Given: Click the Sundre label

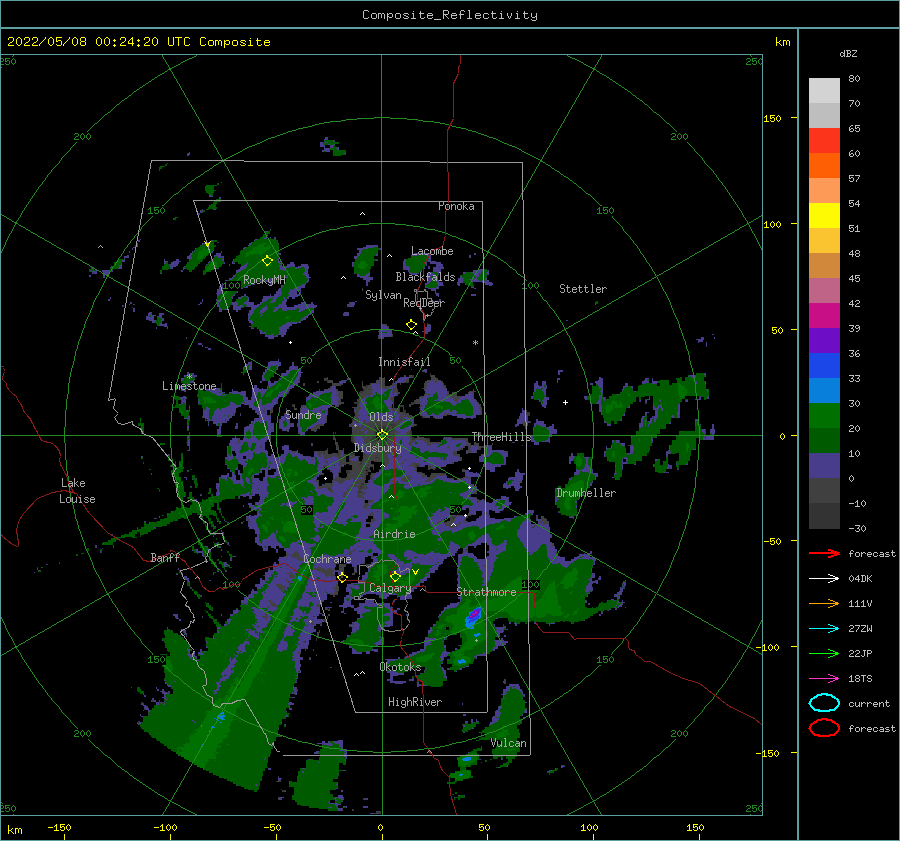Looking at the screenshot, I should click(303, 414).
